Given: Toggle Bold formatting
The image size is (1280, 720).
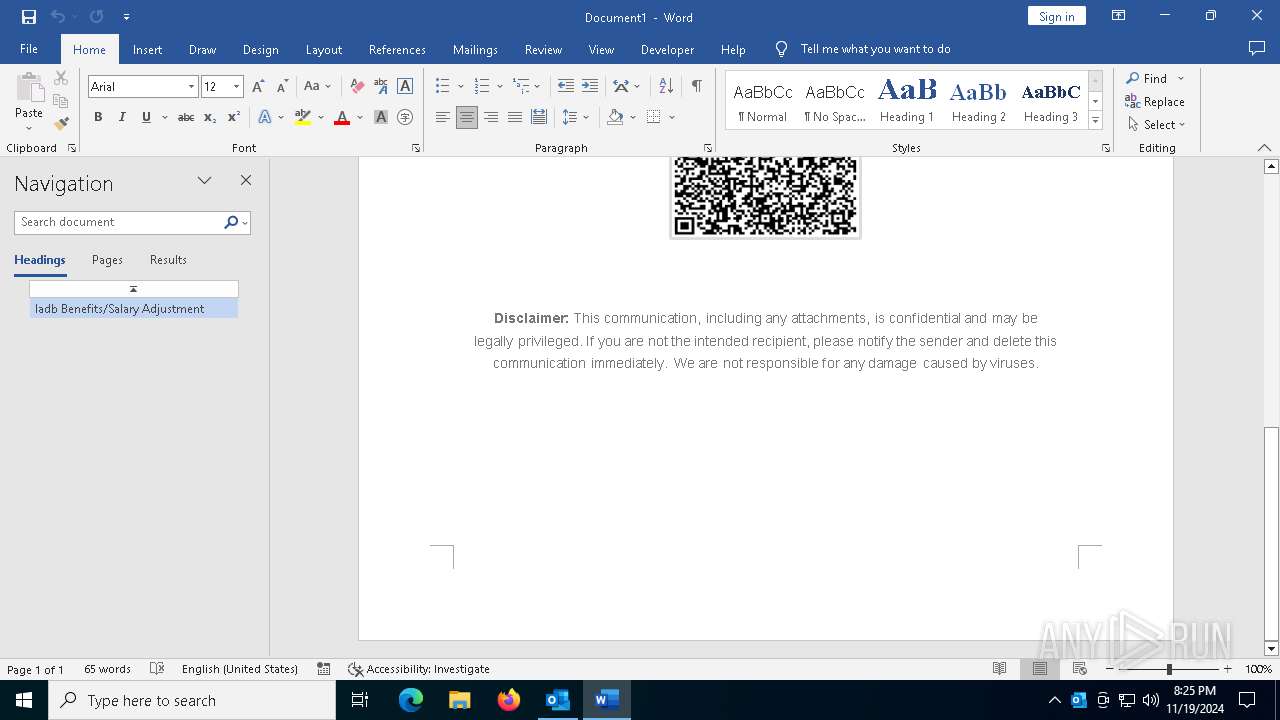Looking at the screenshot, I should point(98,118).
